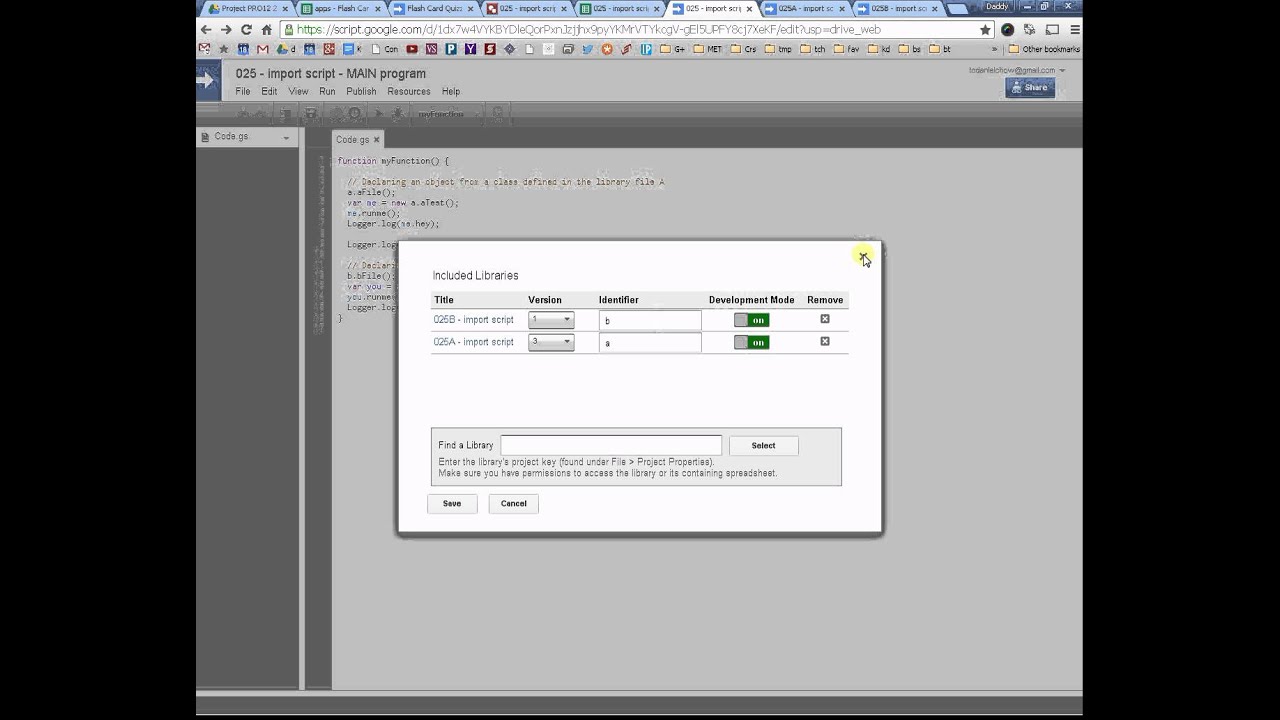
Task: Click the identifier field containing 'b'
Action: click(650, 320)
